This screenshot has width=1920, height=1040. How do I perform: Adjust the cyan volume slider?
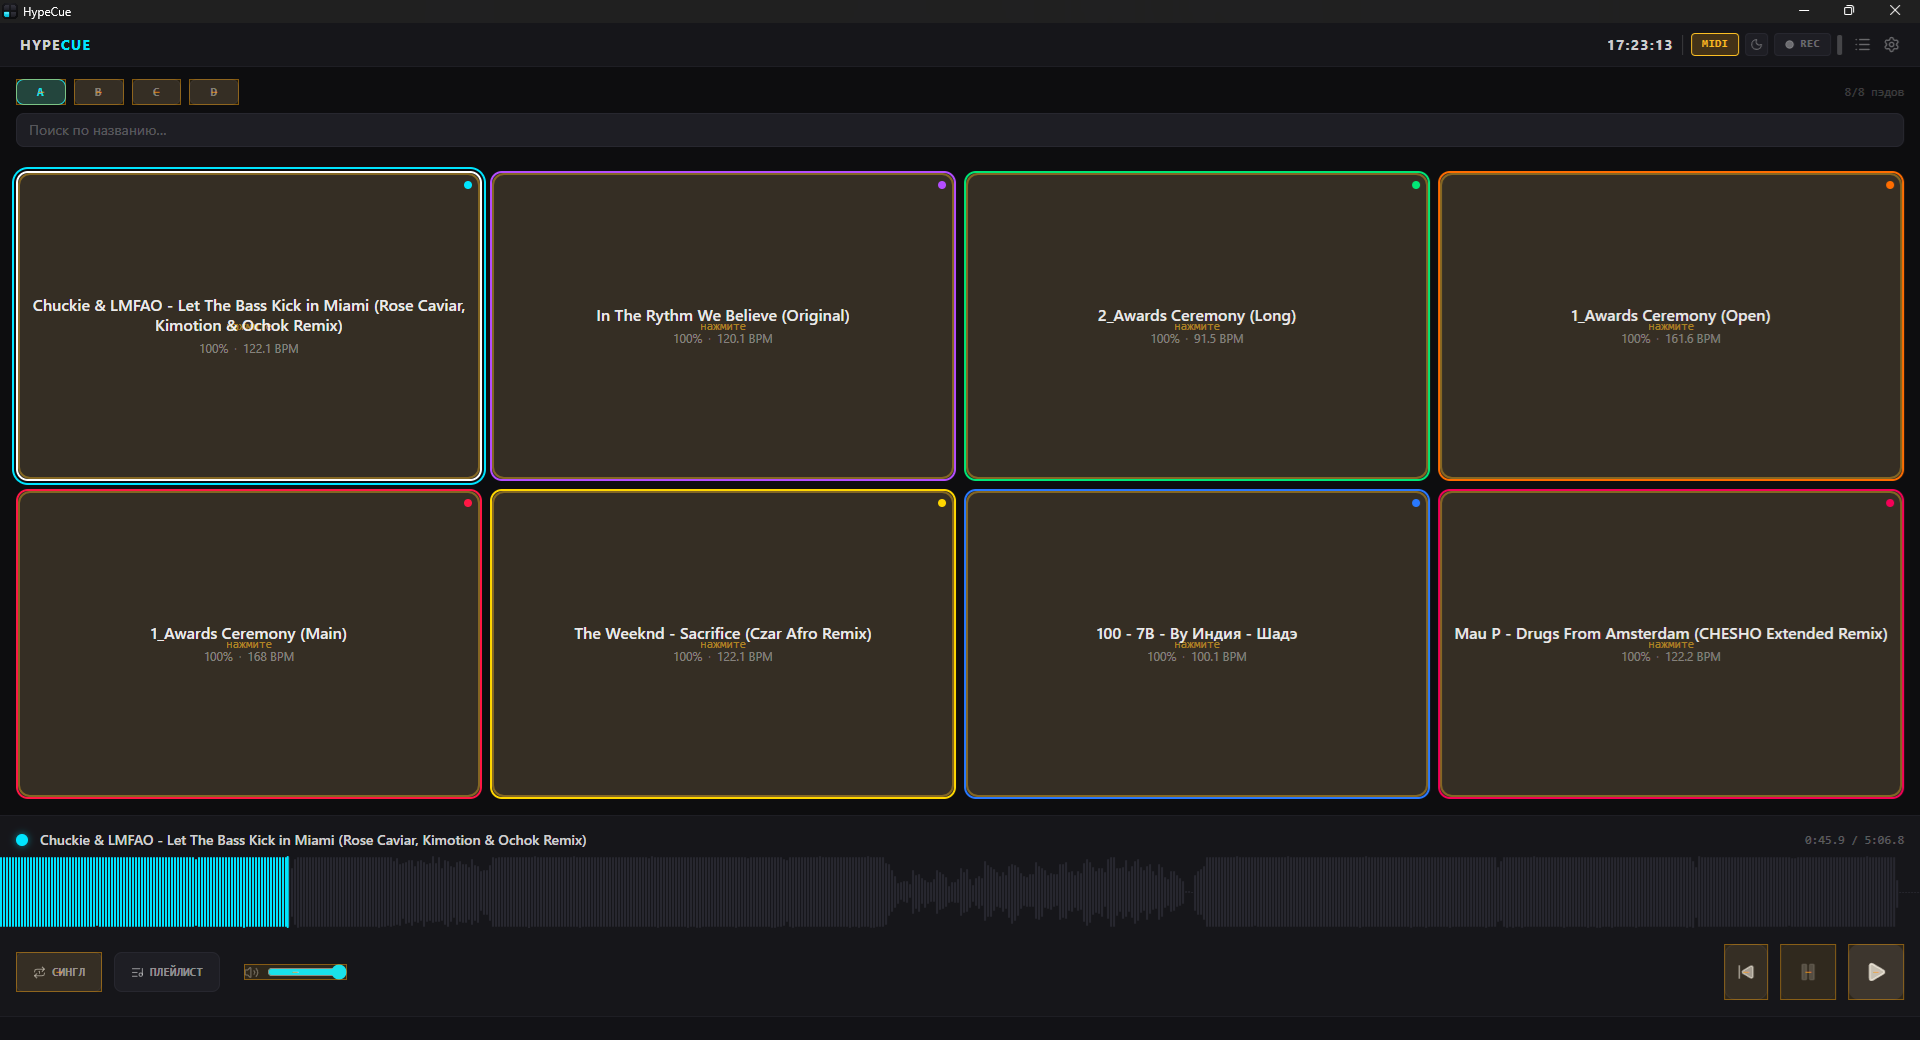pos(306,972)
